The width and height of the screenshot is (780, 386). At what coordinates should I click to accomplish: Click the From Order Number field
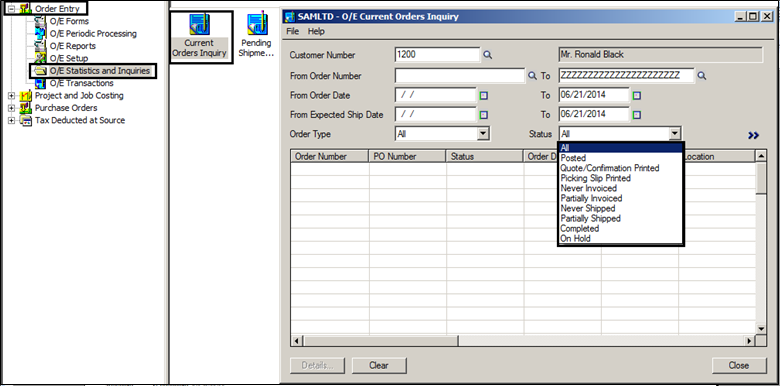point(460,76)
